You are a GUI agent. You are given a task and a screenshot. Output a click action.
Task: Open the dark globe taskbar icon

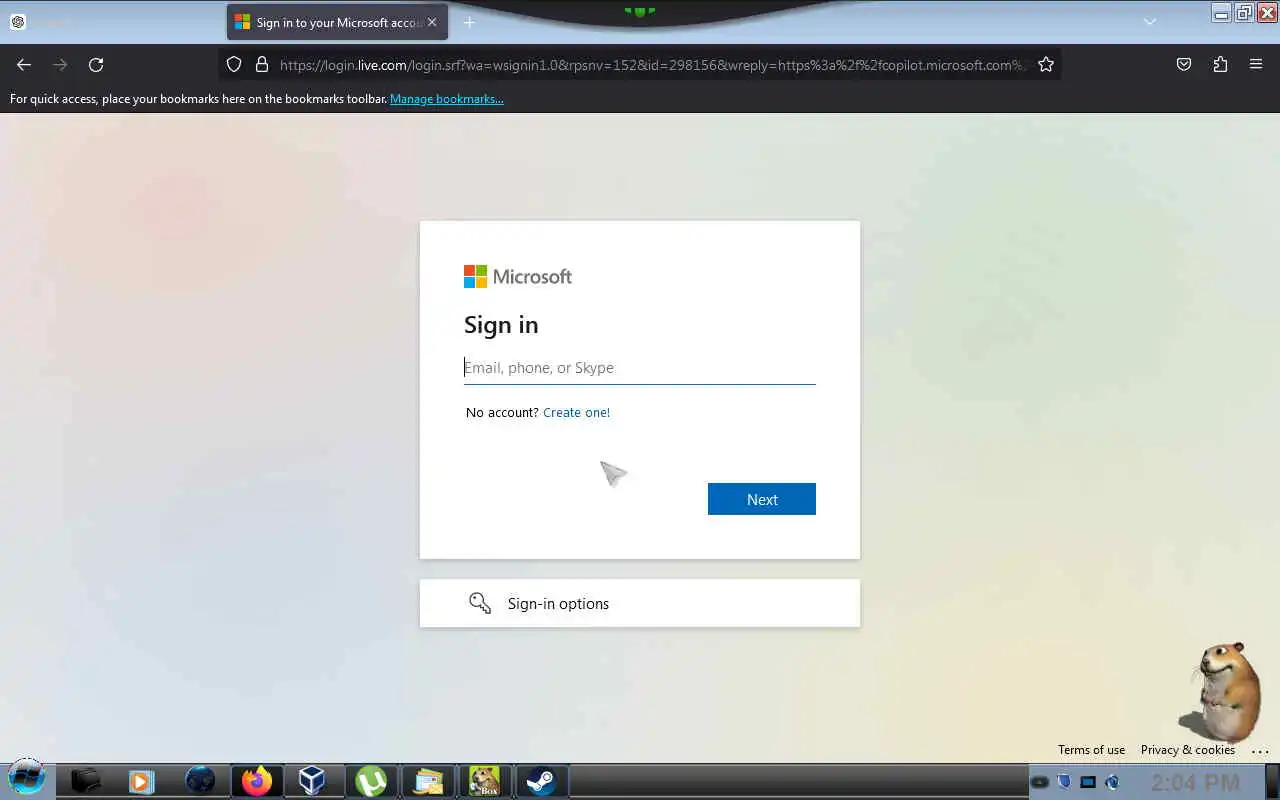click(x=200, y=781)
